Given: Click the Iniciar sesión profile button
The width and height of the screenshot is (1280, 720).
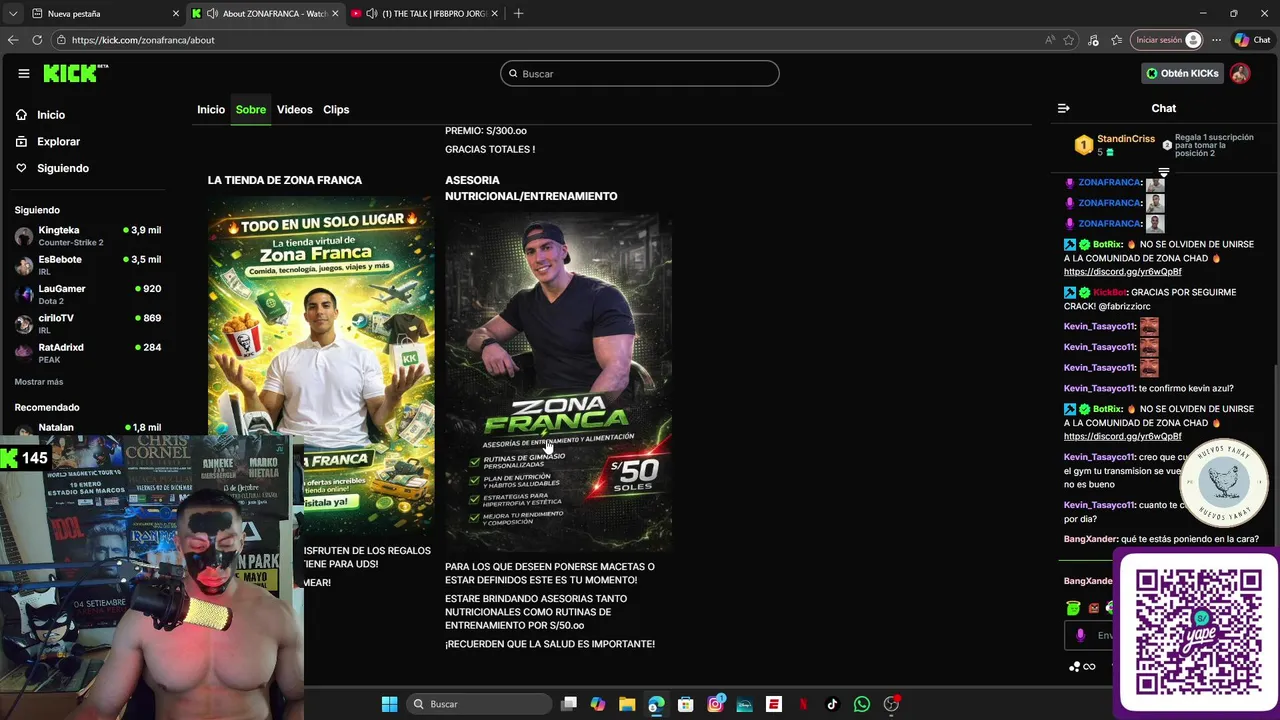Looking at the screenshot, I should (x=1167, y=40).
